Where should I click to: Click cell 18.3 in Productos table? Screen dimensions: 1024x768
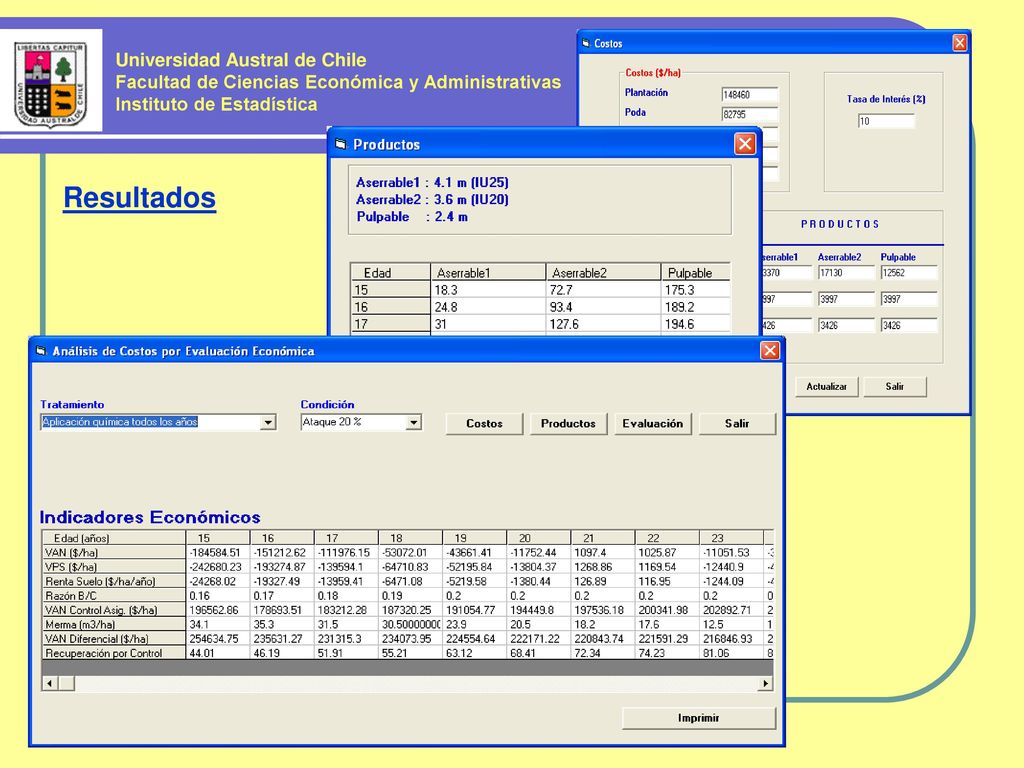pos(488,290)
